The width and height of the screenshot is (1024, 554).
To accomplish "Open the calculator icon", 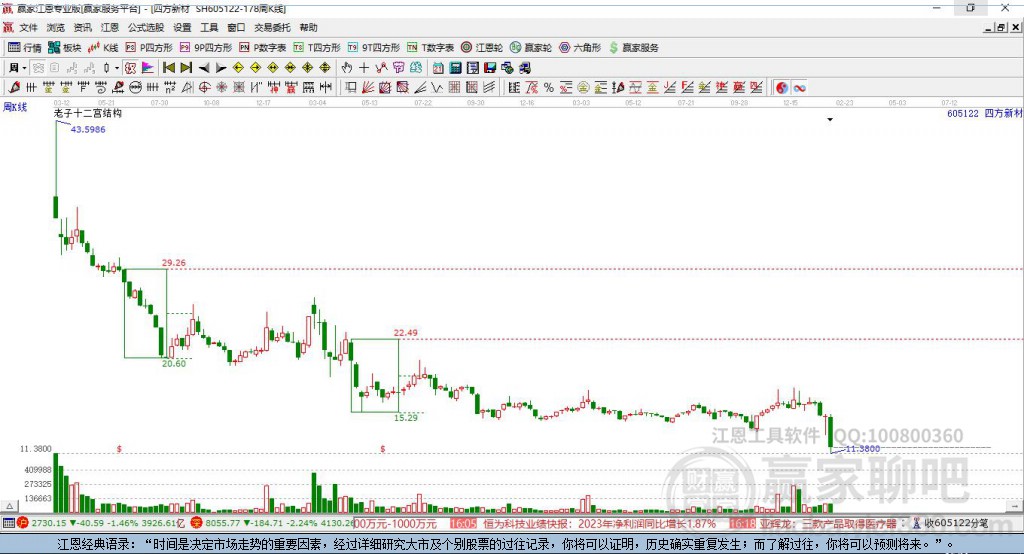I will click(455, 68).
